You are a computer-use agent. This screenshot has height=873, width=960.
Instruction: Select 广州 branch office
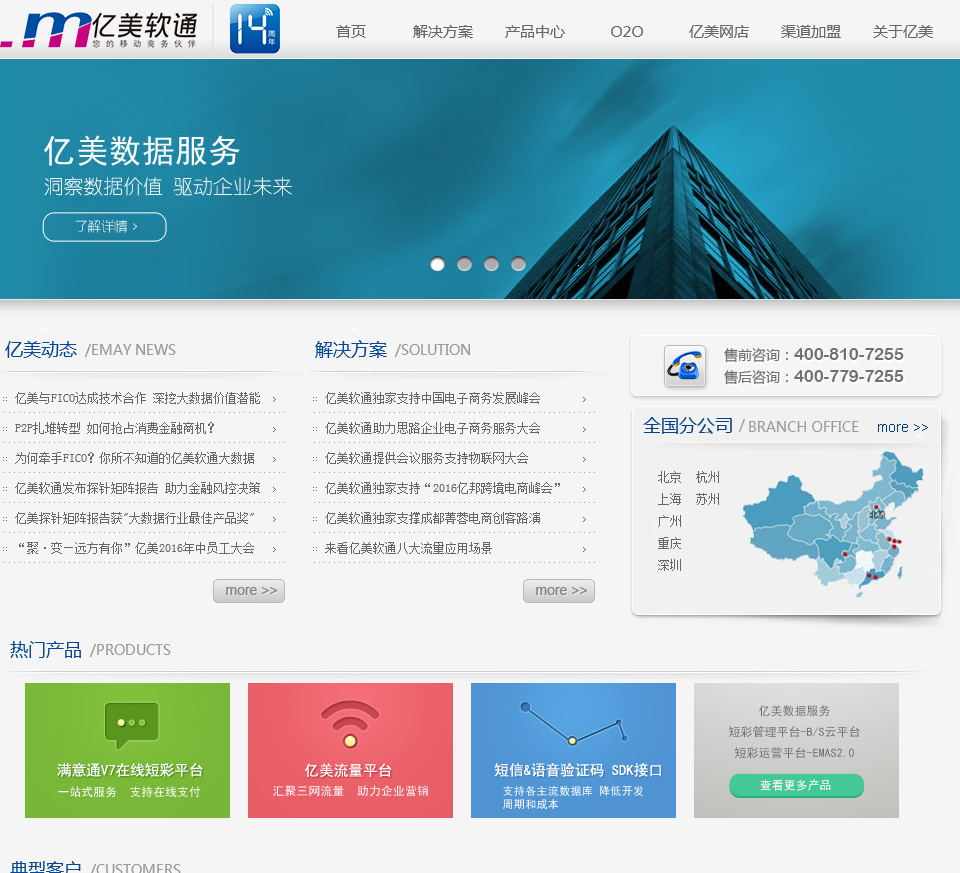click(669, 521)
